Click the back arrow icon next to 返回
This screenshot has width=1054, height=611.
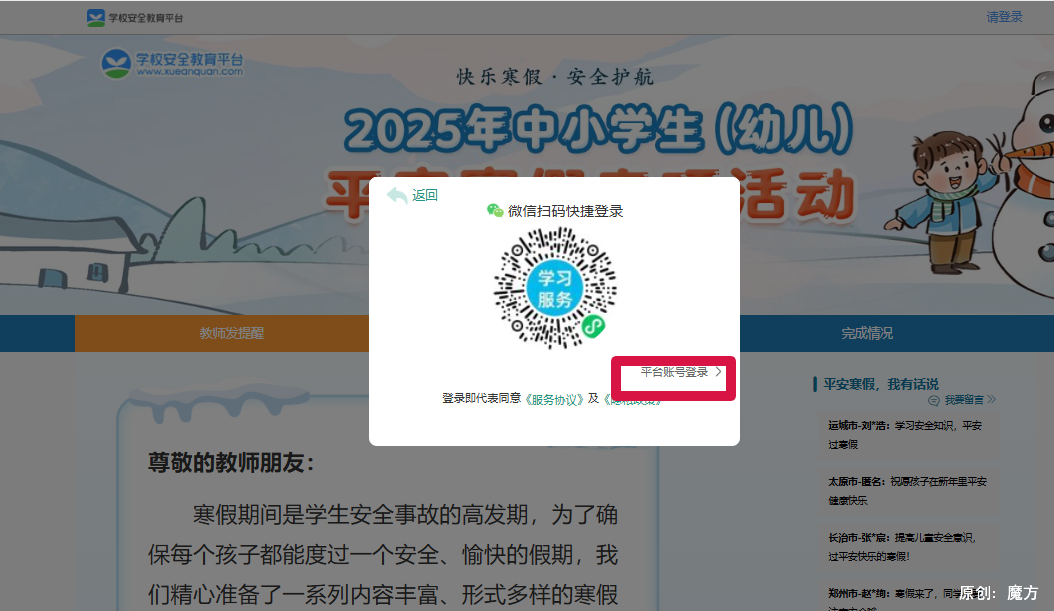398,195
